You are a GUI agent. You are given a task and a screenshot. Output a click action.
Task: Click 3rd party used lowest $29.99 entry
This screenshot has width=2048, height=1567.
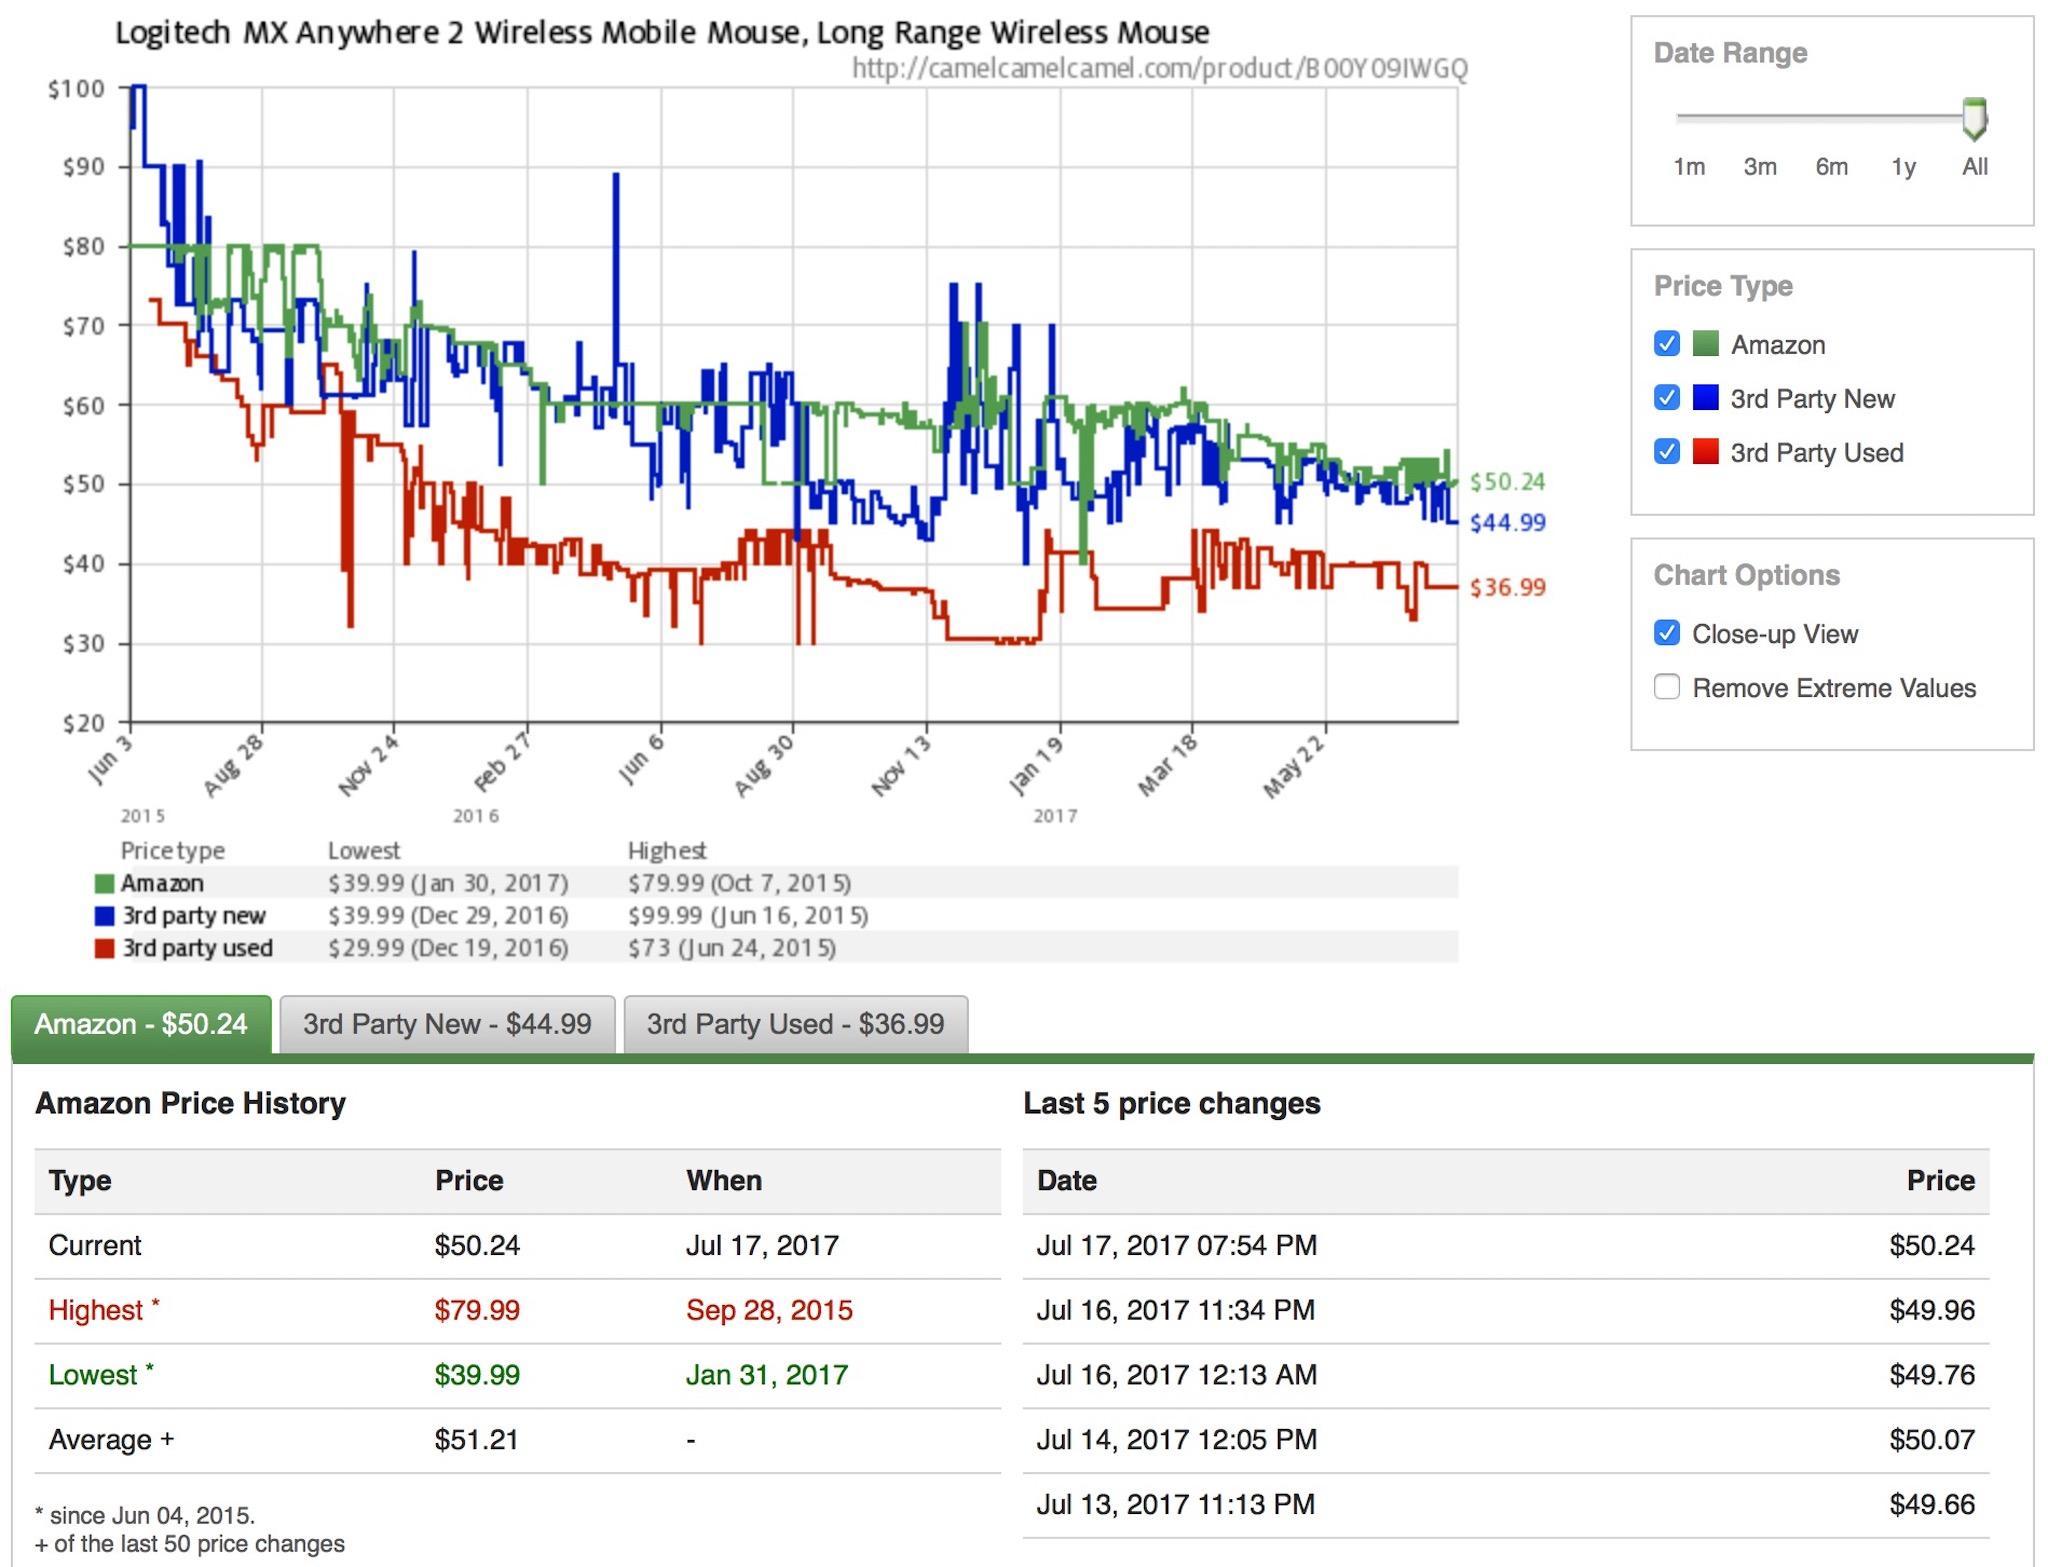pyautogui.click(x=448, y=948)
